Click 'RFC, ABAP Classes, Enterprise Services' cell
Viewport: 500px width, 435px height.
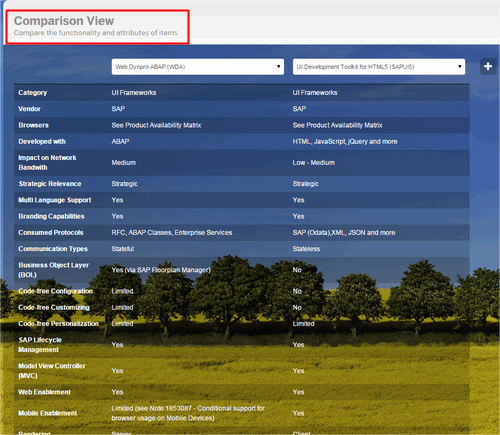(172, 233)
